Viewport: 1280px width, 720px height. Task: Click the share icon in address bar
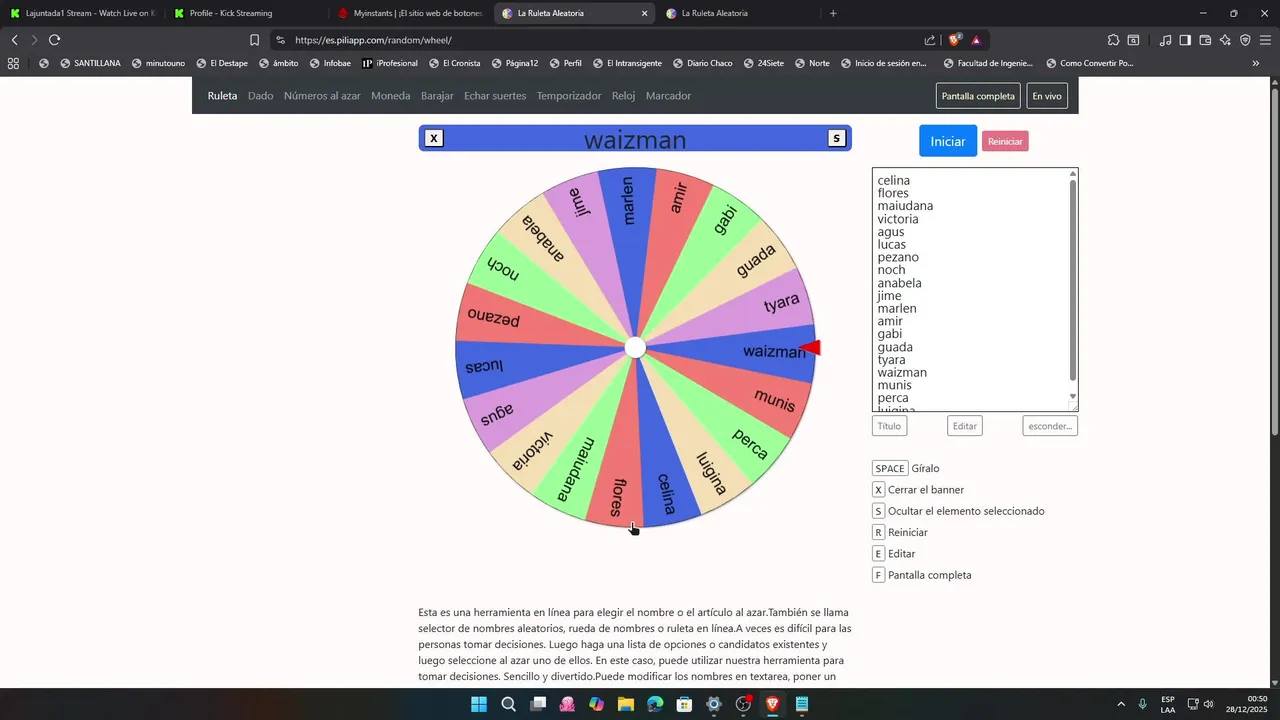[930, 40]
